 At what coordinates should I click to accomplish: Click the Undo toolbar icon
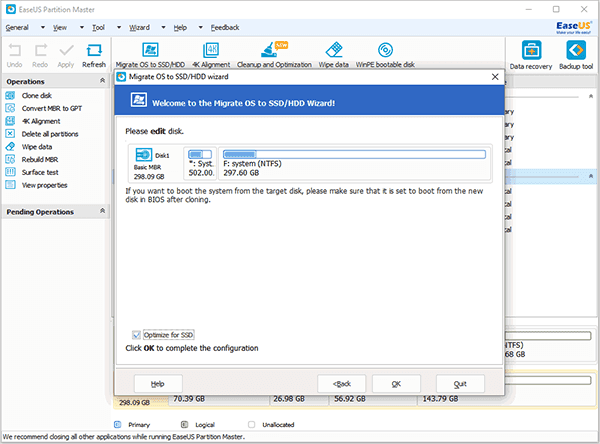click(x=15, y=51)
